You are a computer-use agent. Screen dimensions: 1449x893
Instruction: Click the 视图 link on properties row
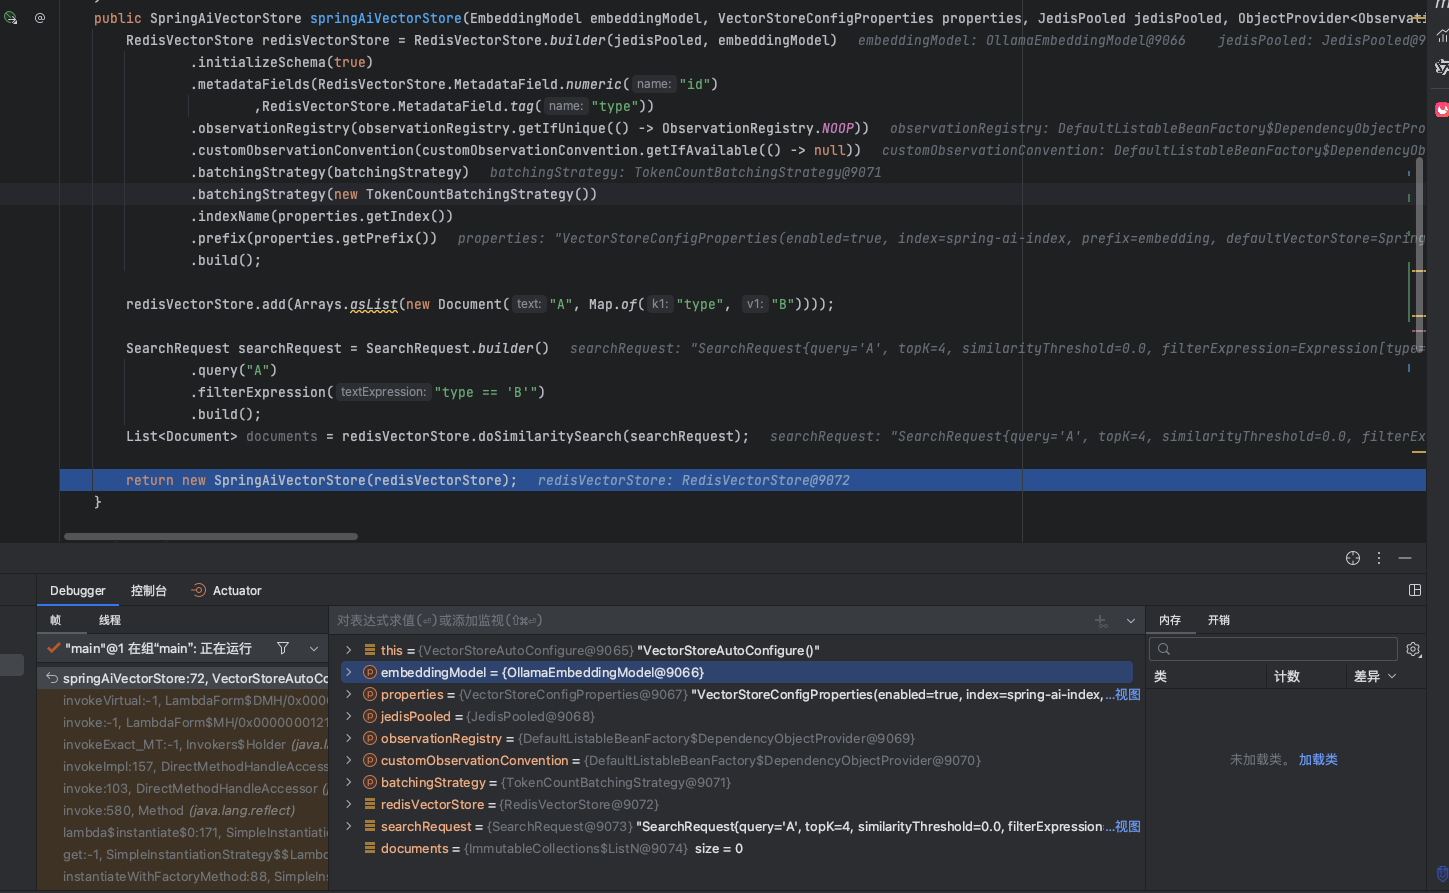coord(1128,694)
